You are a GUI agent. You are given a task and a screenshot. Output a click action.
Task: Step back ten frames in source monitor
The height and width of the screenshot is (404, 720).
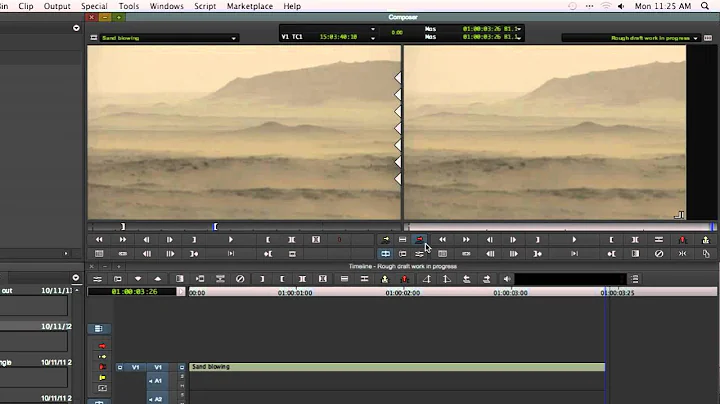pos(146,253)
